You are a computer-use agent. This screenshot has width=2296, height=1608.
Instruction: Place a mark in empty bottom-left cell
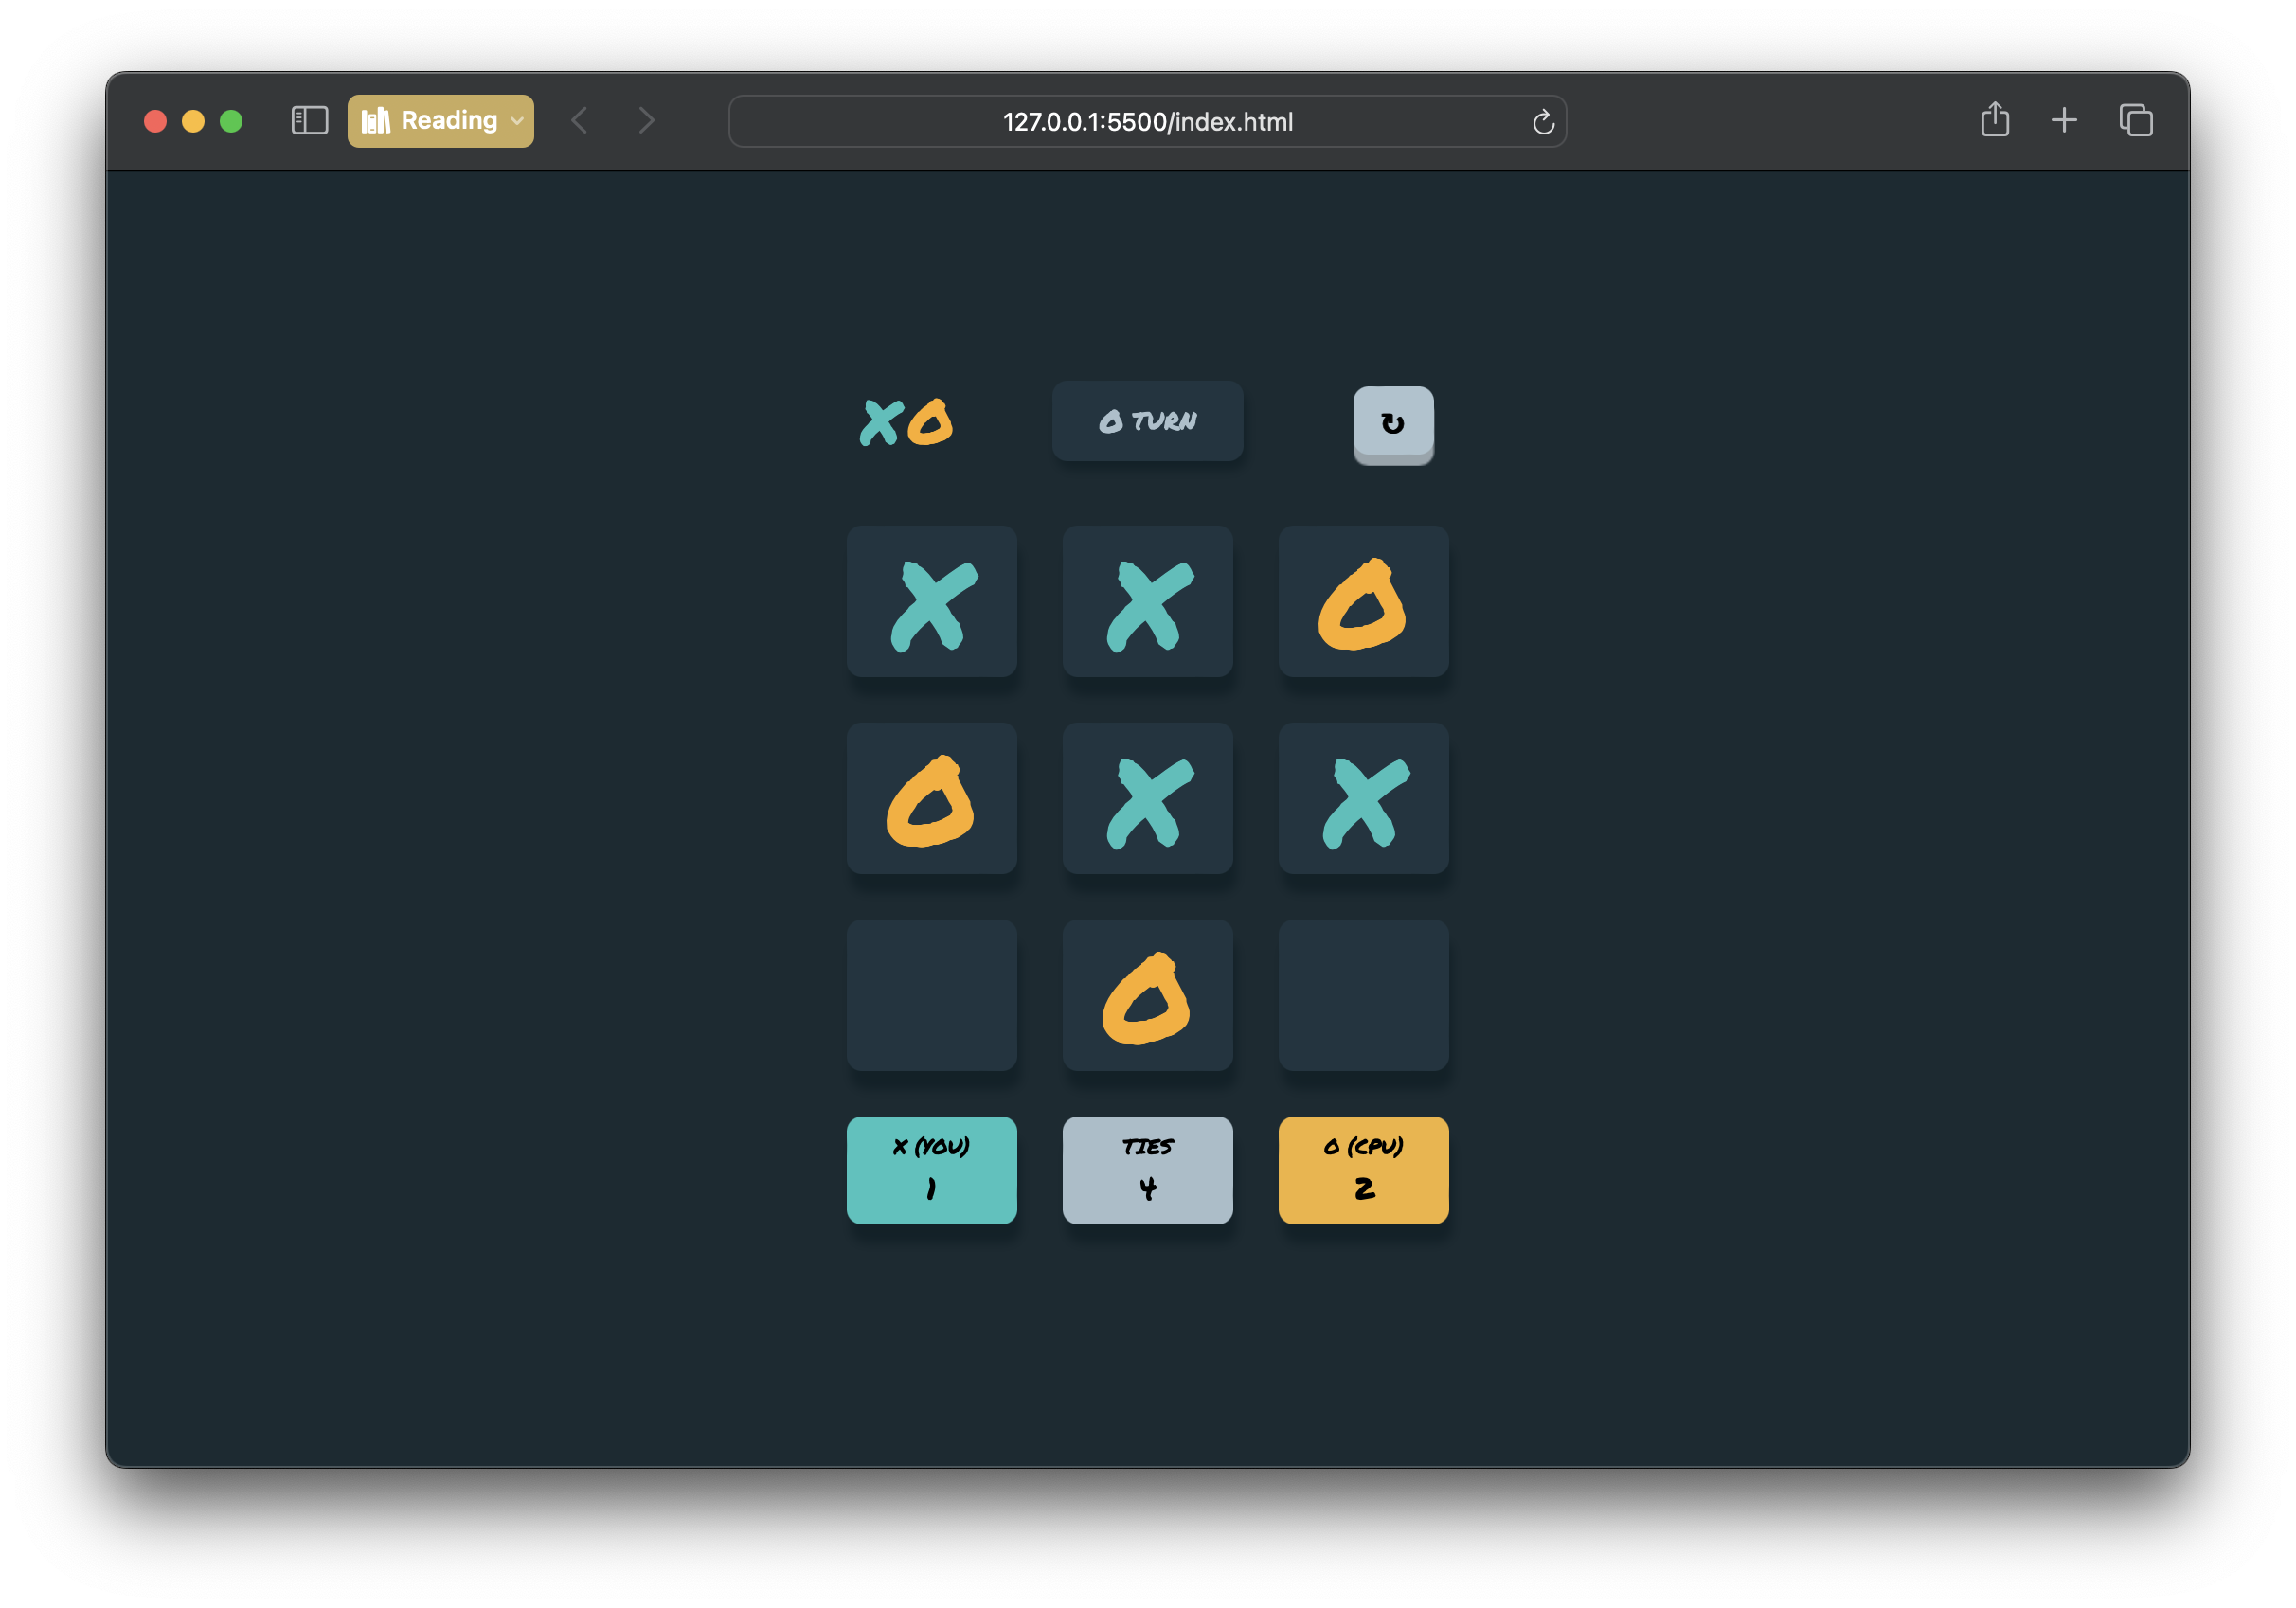click(x=931, y=995)
